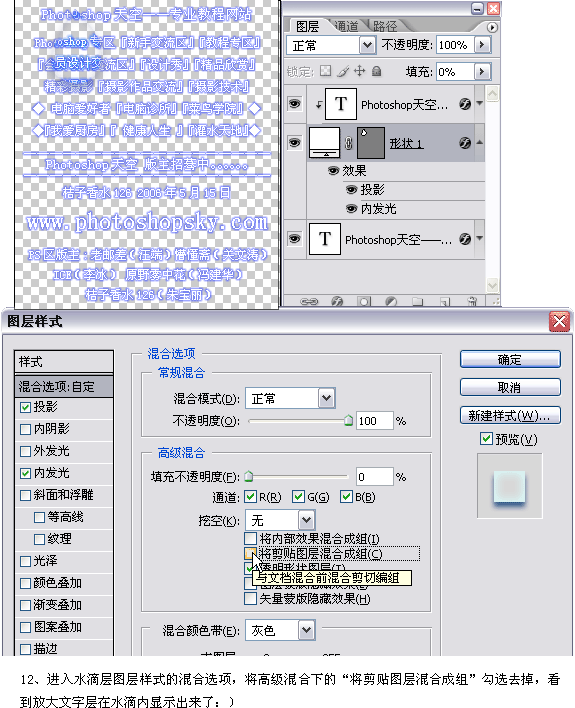The image size is (575, 708).
Task: Click the layer style icon at layers panel bottom
Action: point(337,302)
